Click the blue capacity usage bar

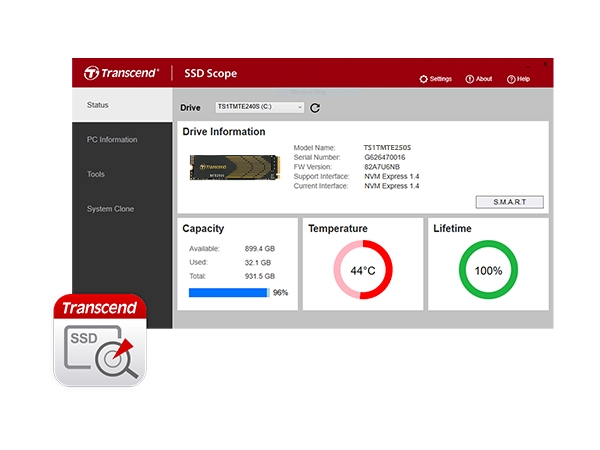[x=228, y=293]
